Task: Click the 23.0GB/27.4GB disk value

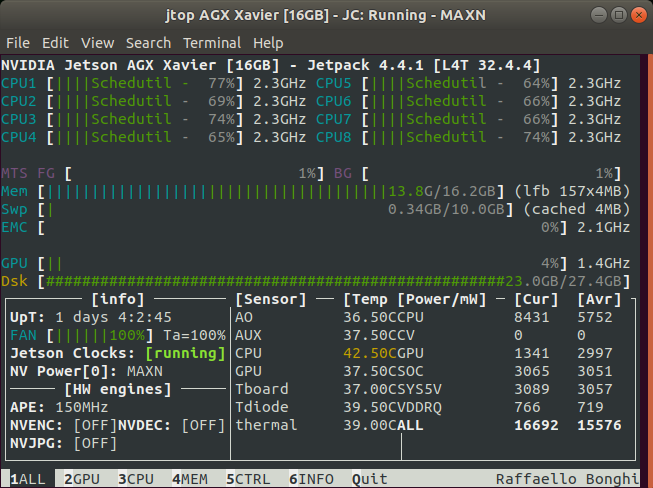Action: tap(563, 281)
